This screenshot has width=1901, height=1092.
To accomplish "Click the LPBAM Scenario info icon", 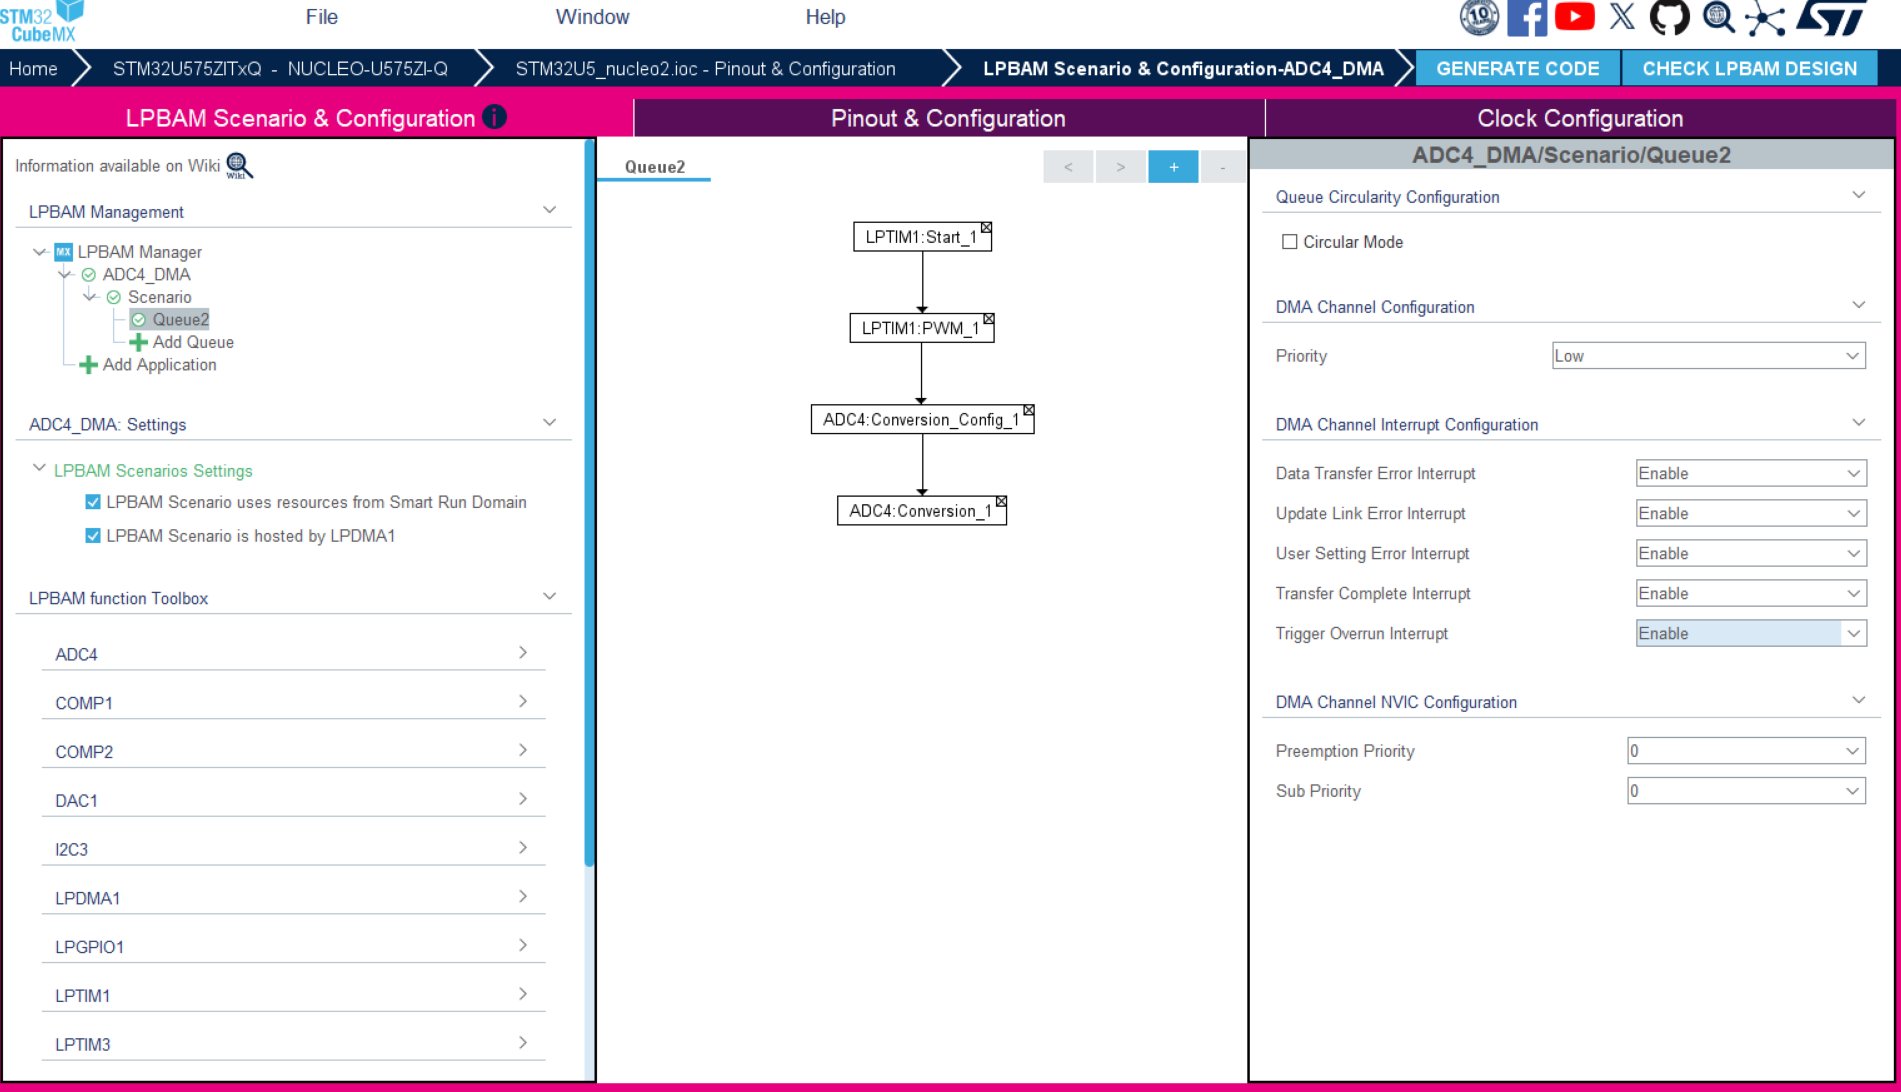I will pyautogui.click(x=494, y=117).
